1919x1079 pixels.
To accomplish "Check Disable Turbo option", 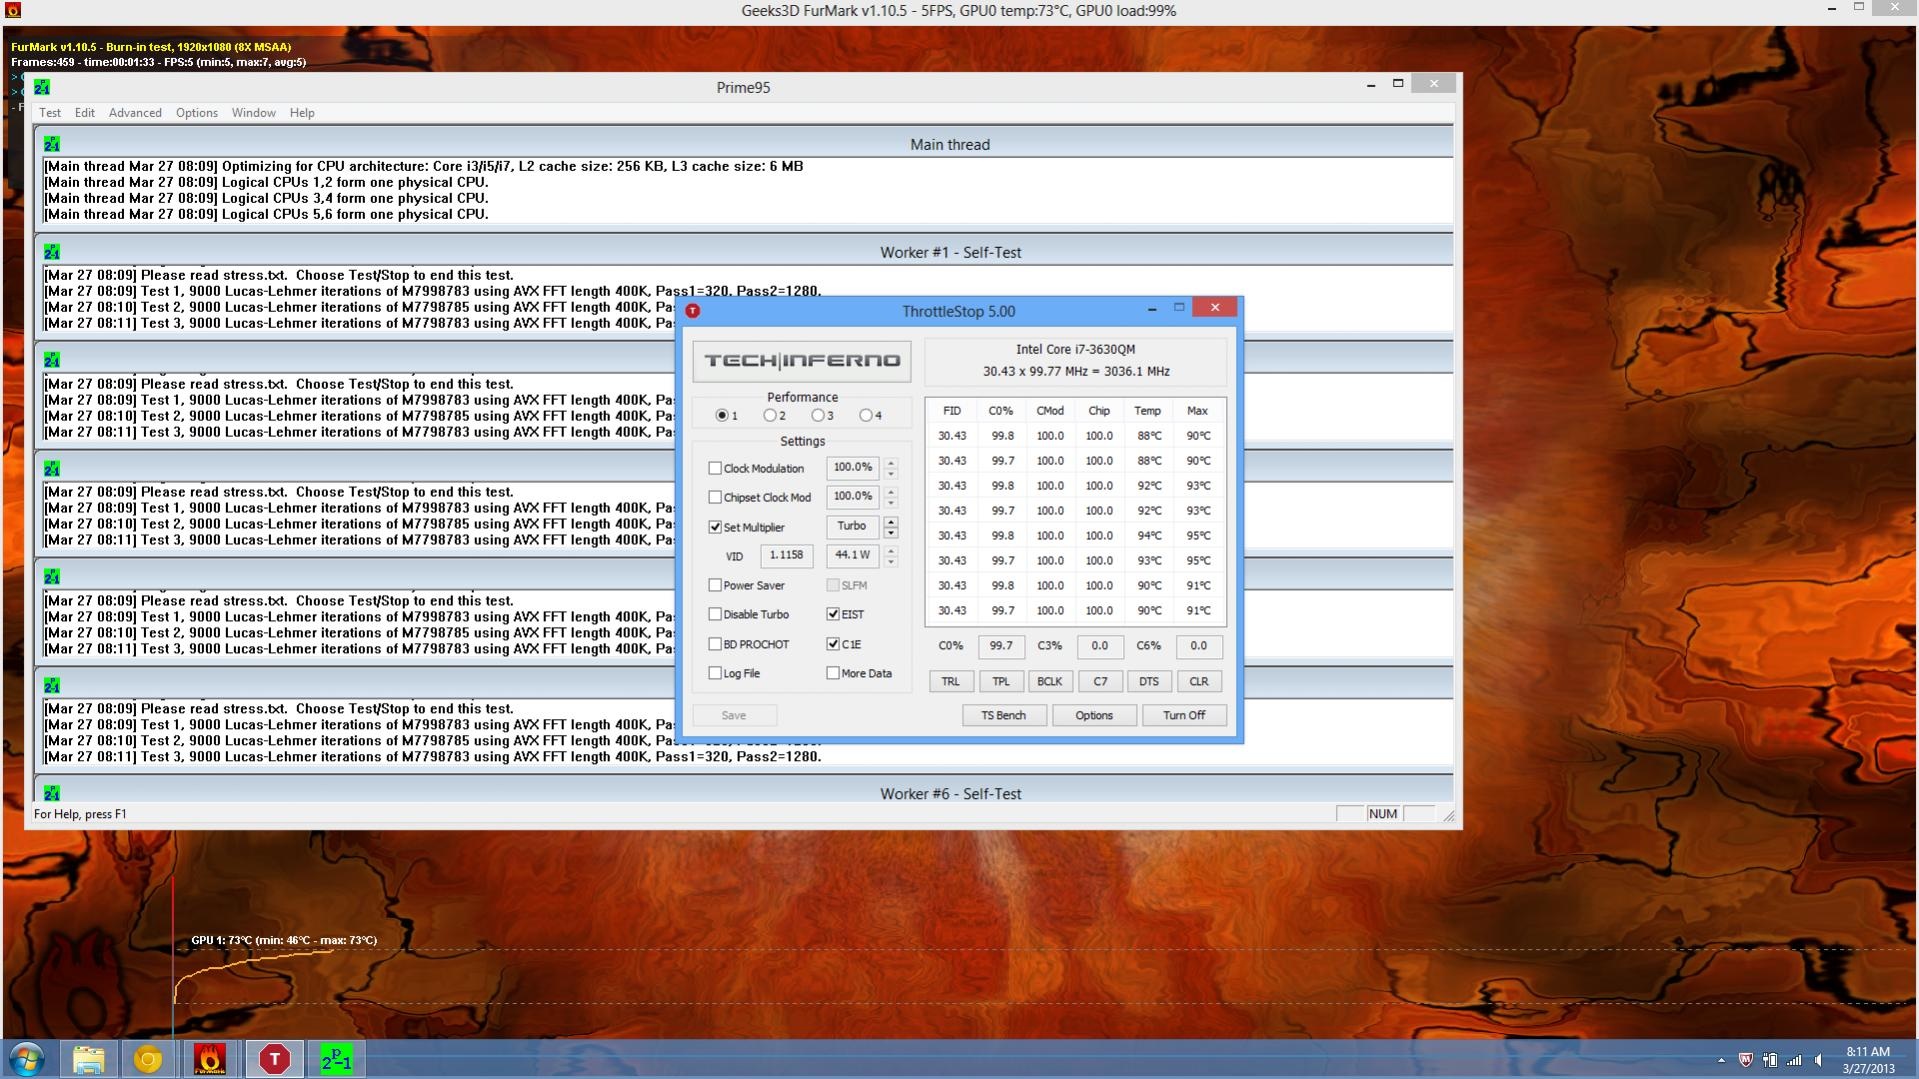I will 715,614.
